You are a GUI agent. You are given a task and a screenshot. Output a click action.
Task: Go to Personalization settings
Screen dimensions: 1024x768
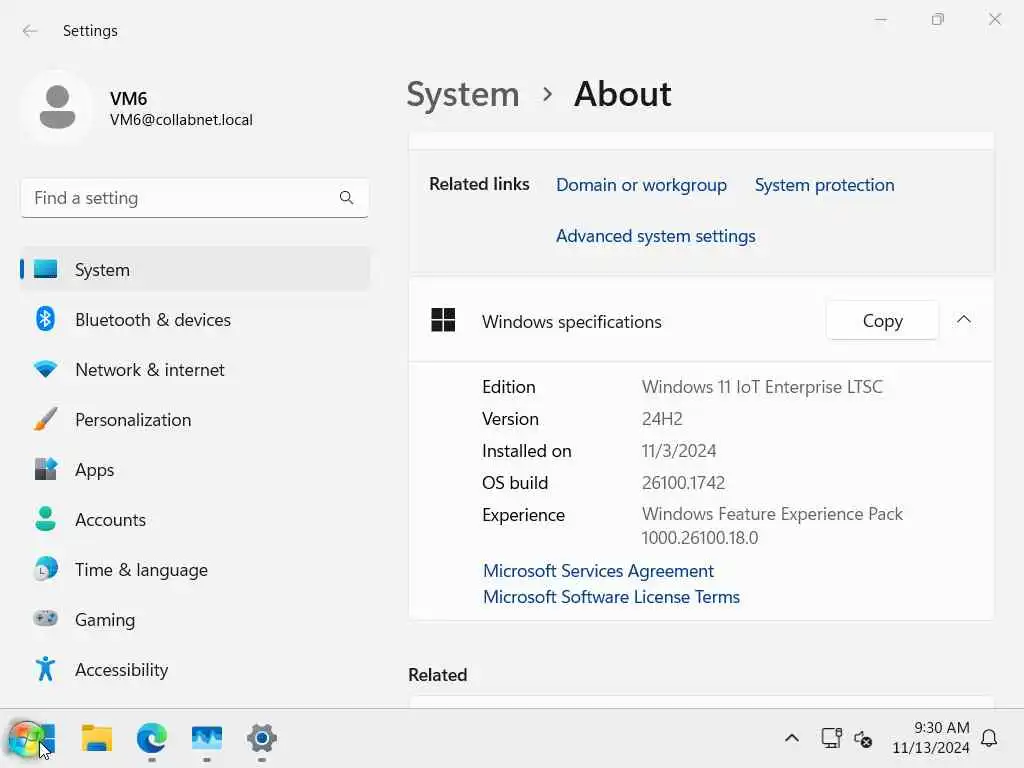195,420
